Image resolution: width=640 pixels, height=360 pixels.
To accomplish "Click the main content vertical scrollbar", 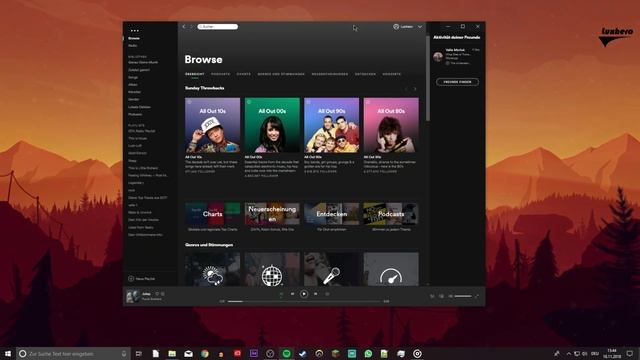I will click(x=427, y=79).
